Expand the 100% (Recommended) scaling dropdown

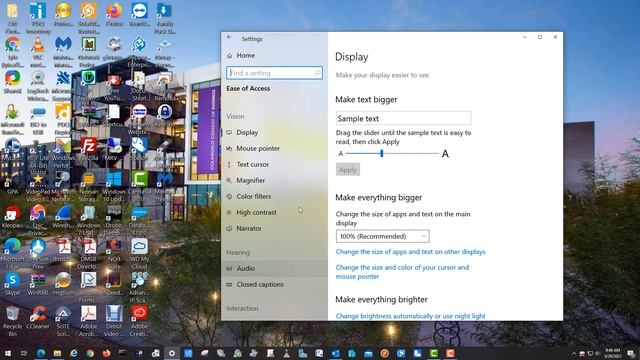point(382,236)
